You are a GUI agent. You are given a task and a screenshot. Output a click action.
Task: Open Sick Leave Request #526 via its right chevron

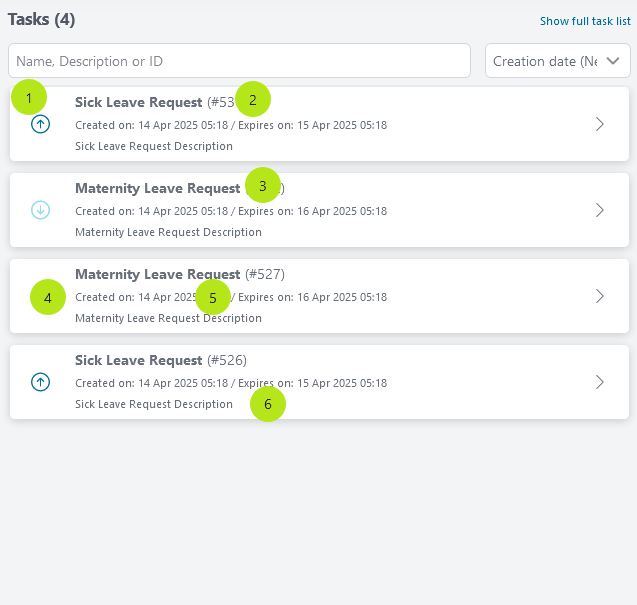pos(600,382)
